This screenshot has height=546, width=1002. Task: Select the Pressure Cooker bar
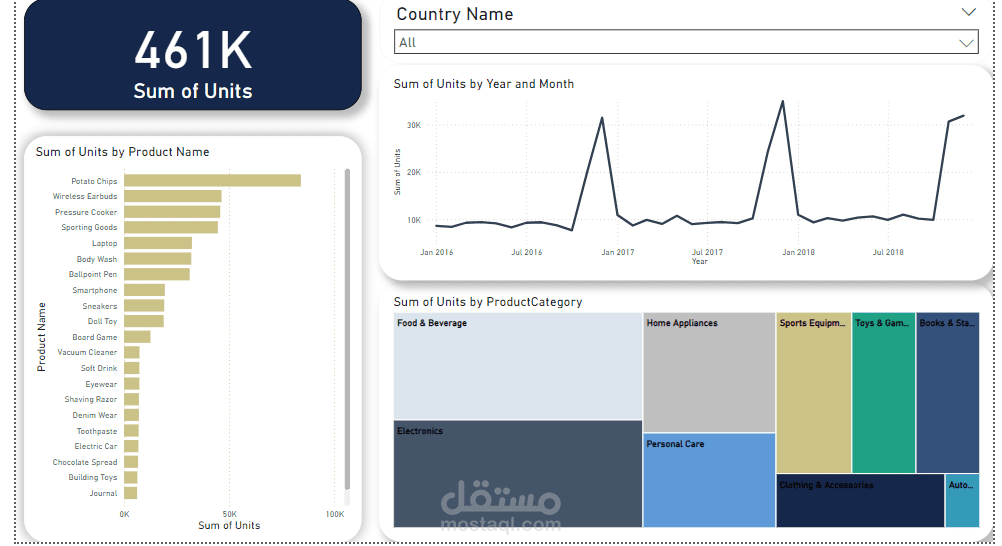172,212
